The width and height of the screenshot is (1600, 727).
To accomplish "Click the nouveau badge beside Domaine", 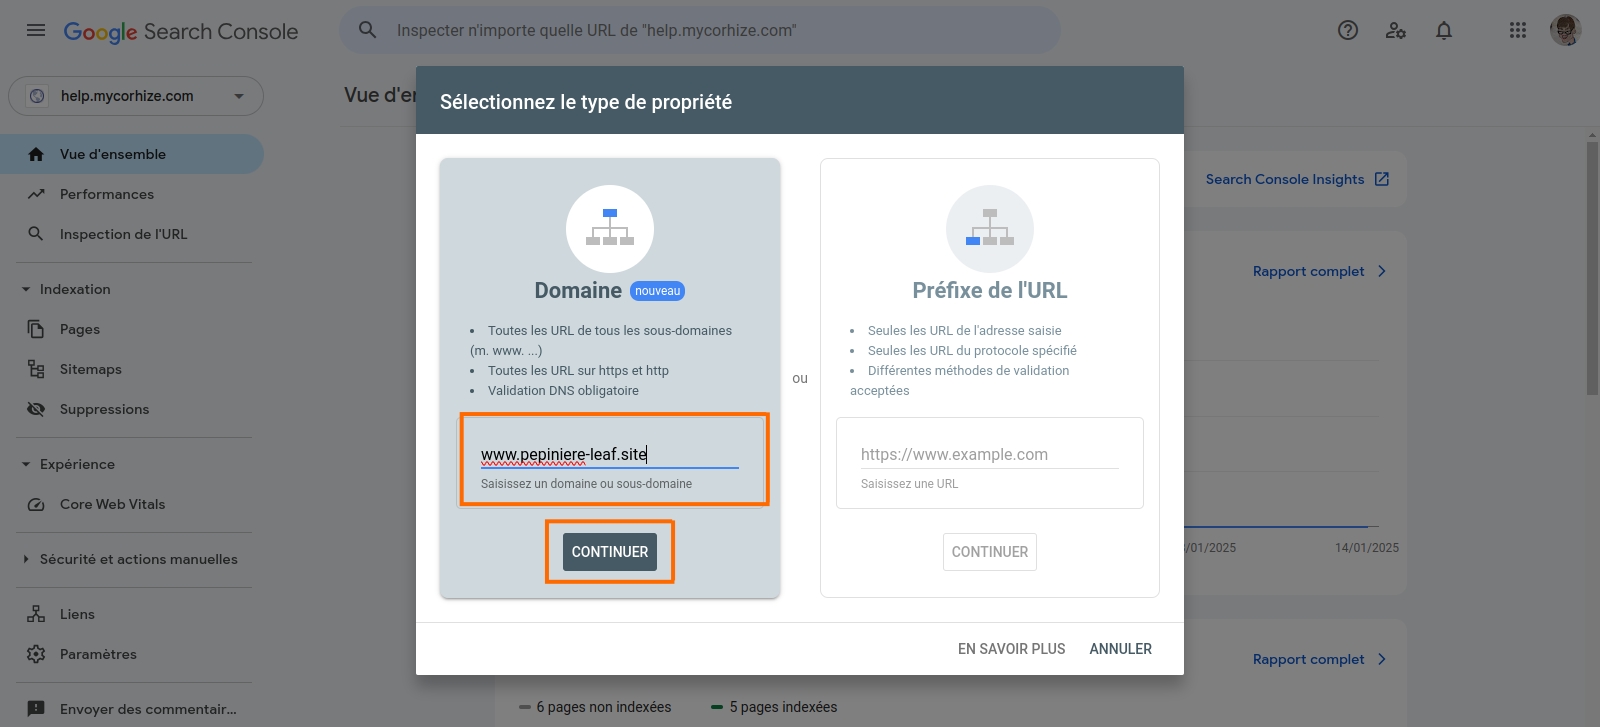I will point(657,291).
